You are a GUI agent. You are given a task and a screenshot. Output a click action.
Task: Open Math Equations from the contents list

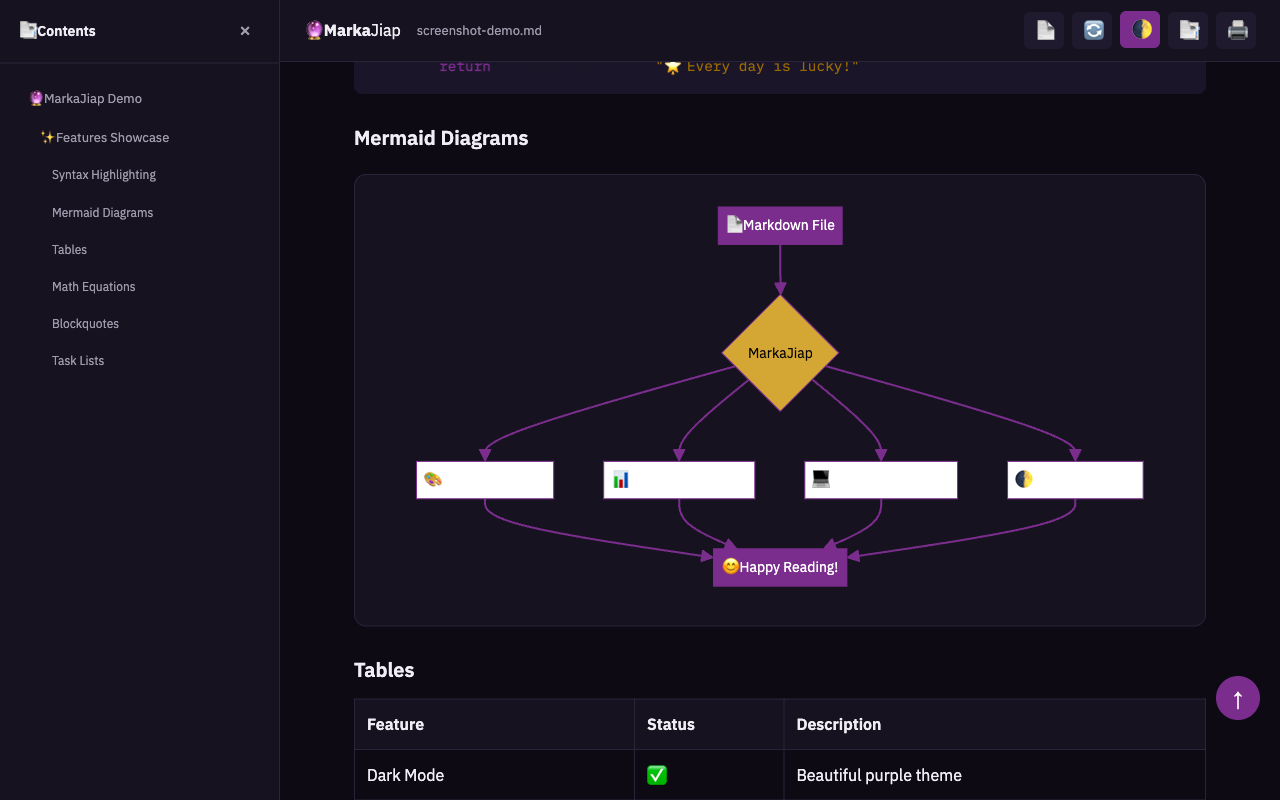click(93, 287)
